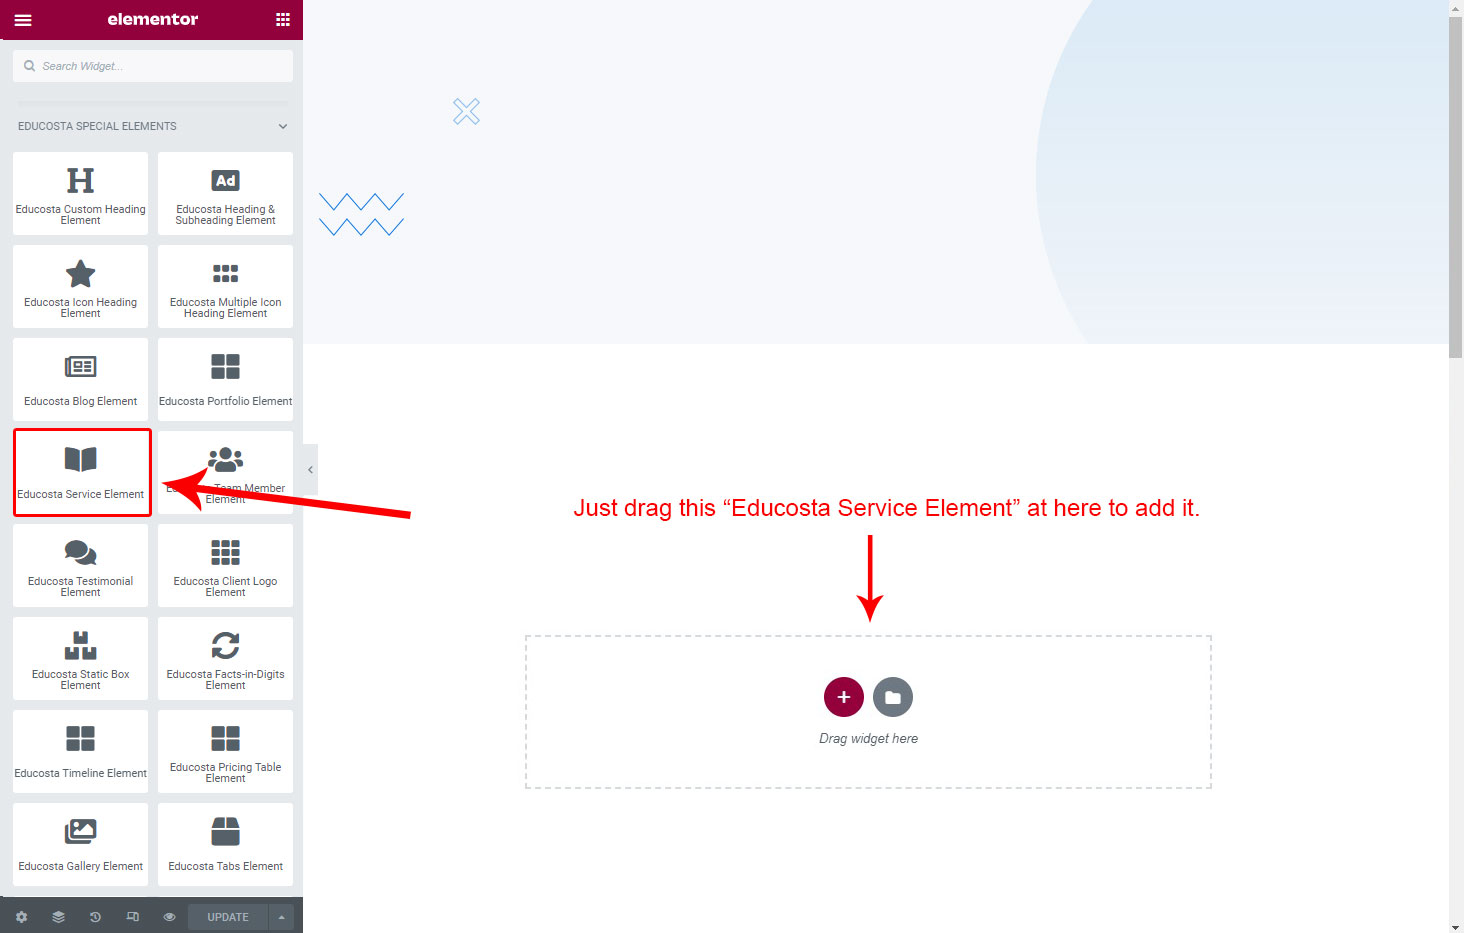Pick the Educosta Facts-in-Digits Element widget

225,659
